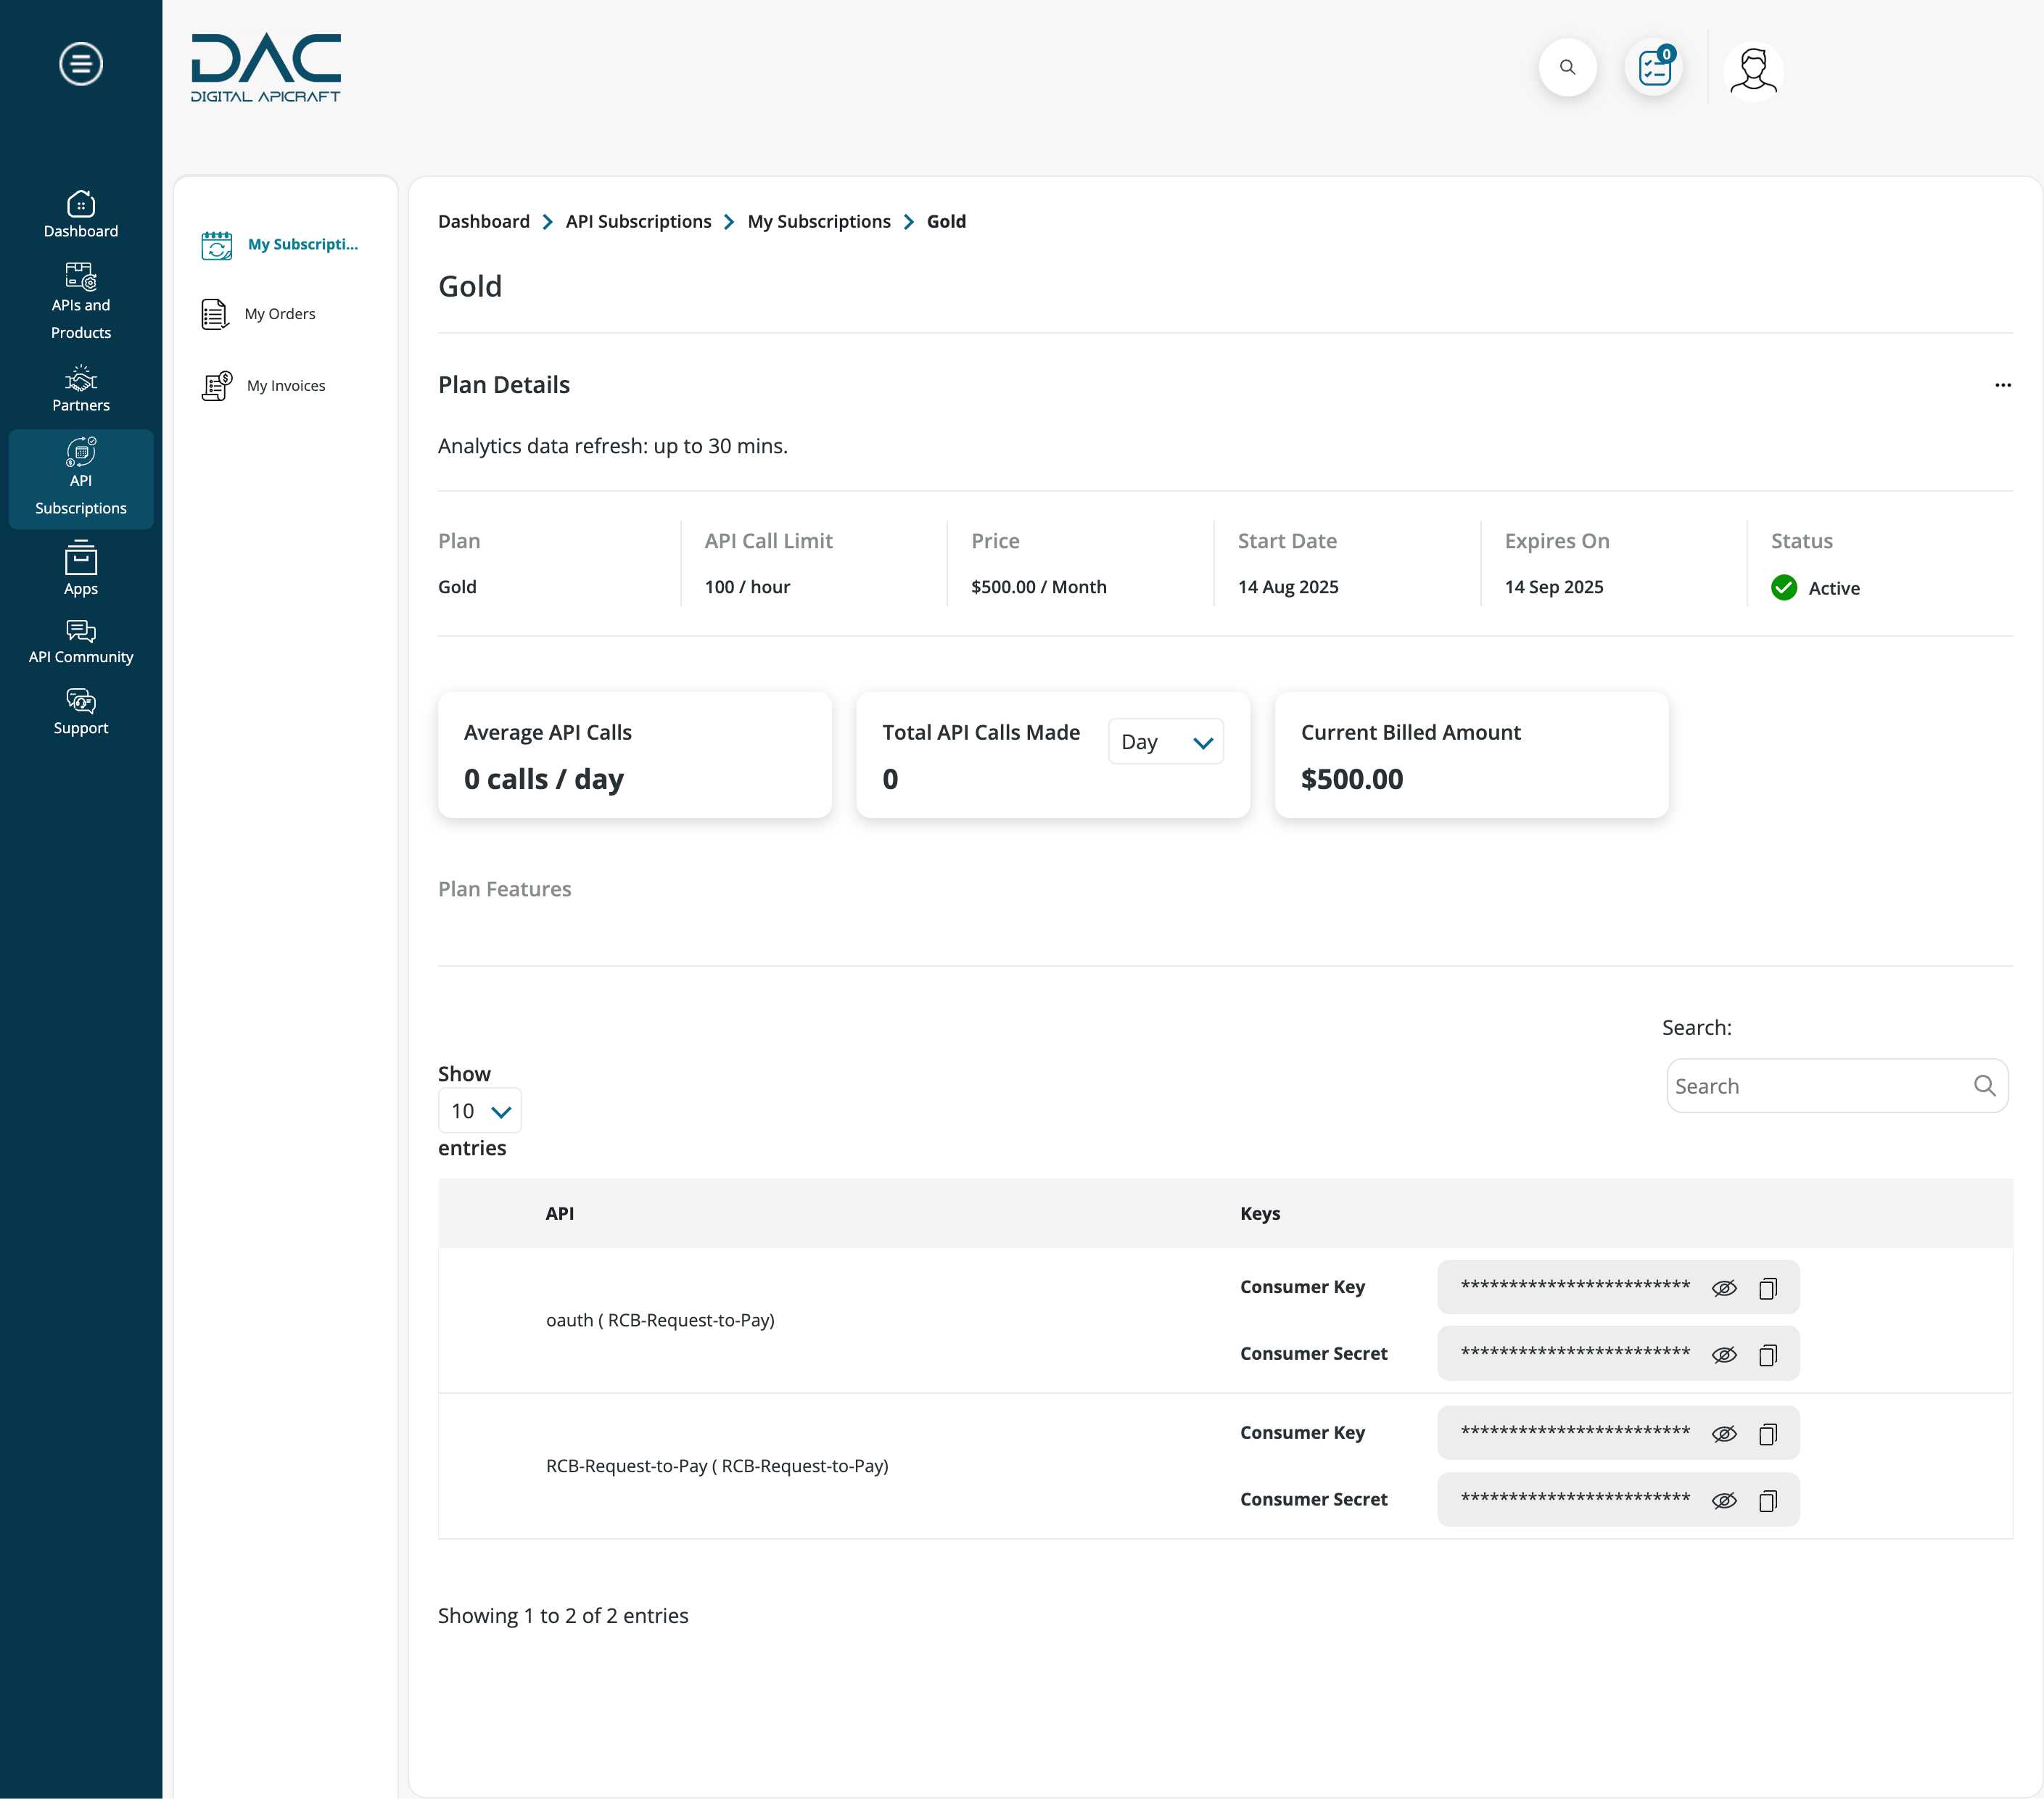Click the masked oauth Consumer Key field

[1618, 1288]
